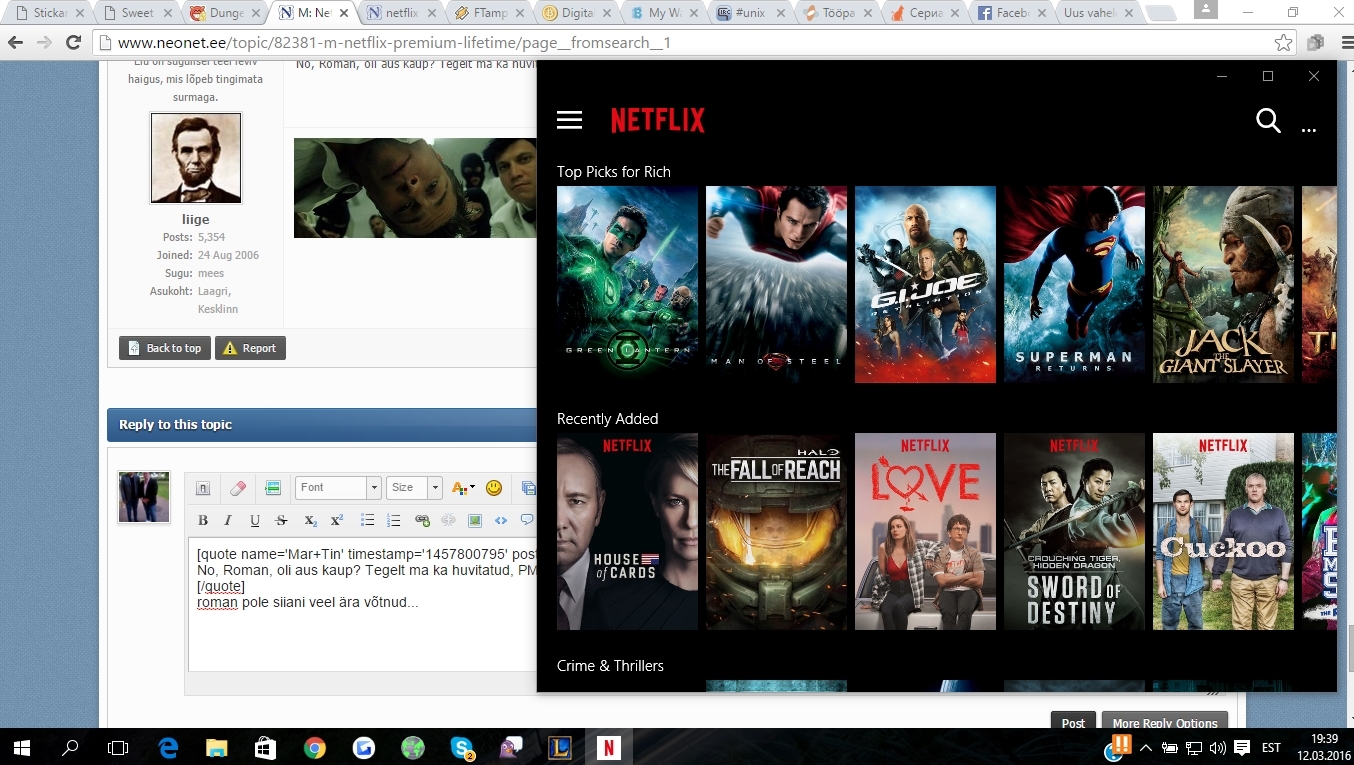The image size is (1354, 765).
Task: Select the Love series poster
Action: pyautogui.click(x=925, y=531)
